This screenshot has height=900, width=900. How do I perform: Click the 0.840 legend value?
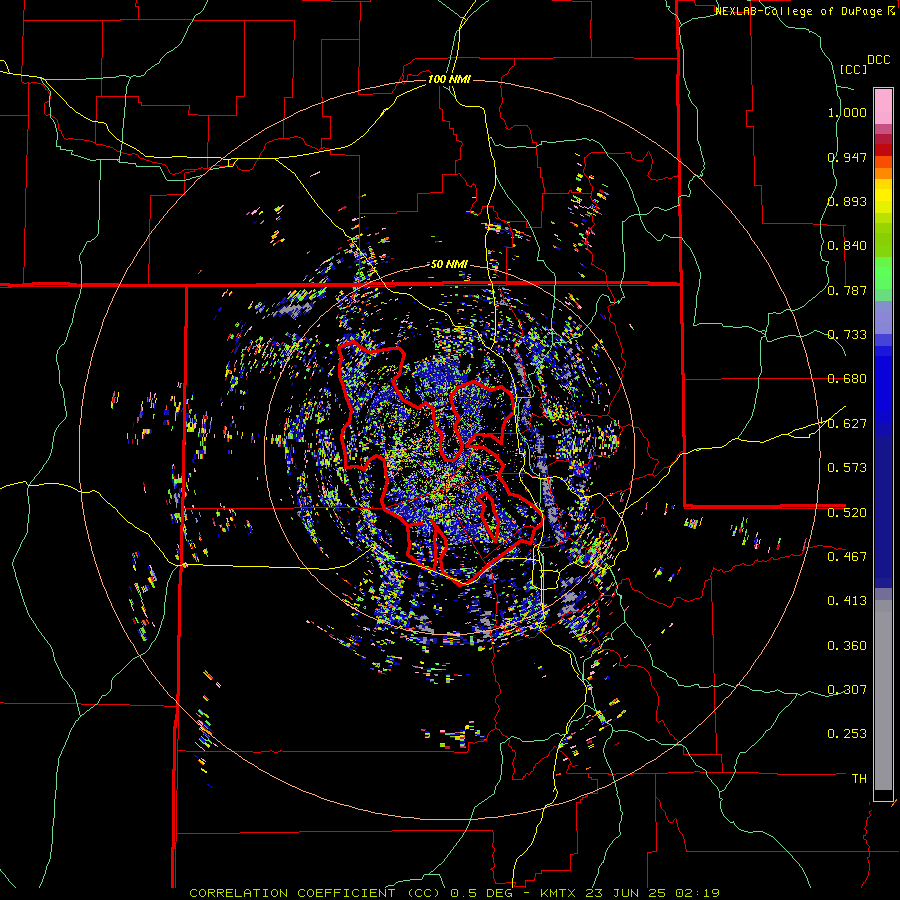click(x=847, y=246)
